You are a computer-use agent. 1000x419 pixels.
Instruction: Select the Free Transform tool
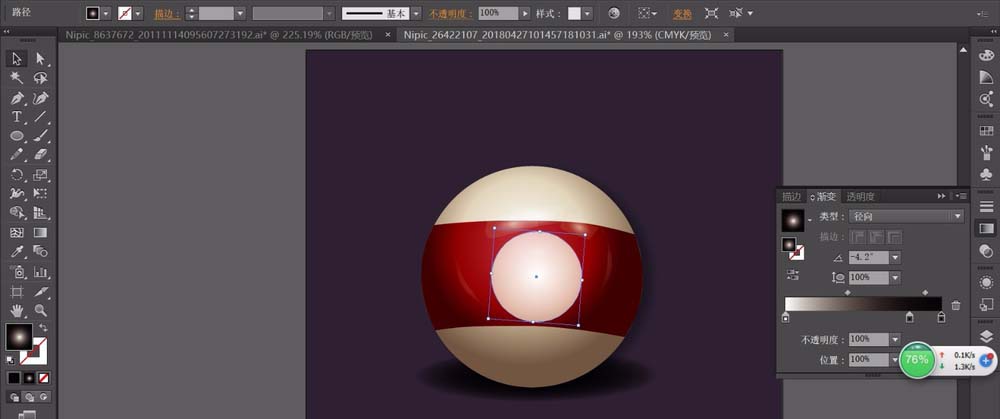tap(41, 194)
